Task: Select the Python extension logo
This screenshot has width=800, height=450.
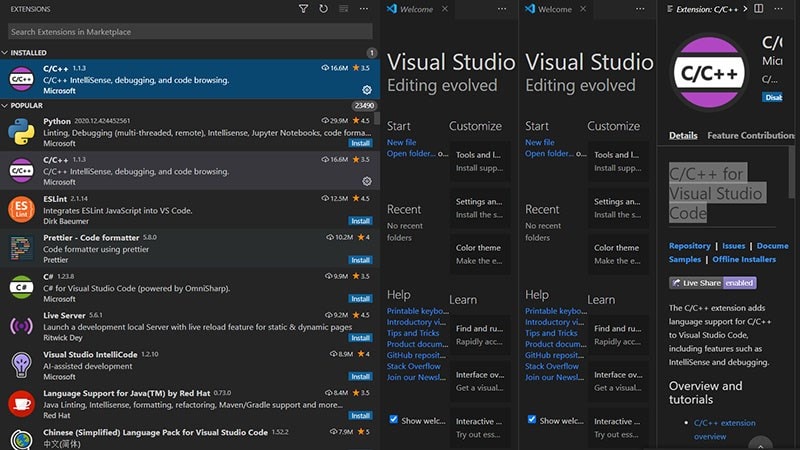Action: (21, 132)
